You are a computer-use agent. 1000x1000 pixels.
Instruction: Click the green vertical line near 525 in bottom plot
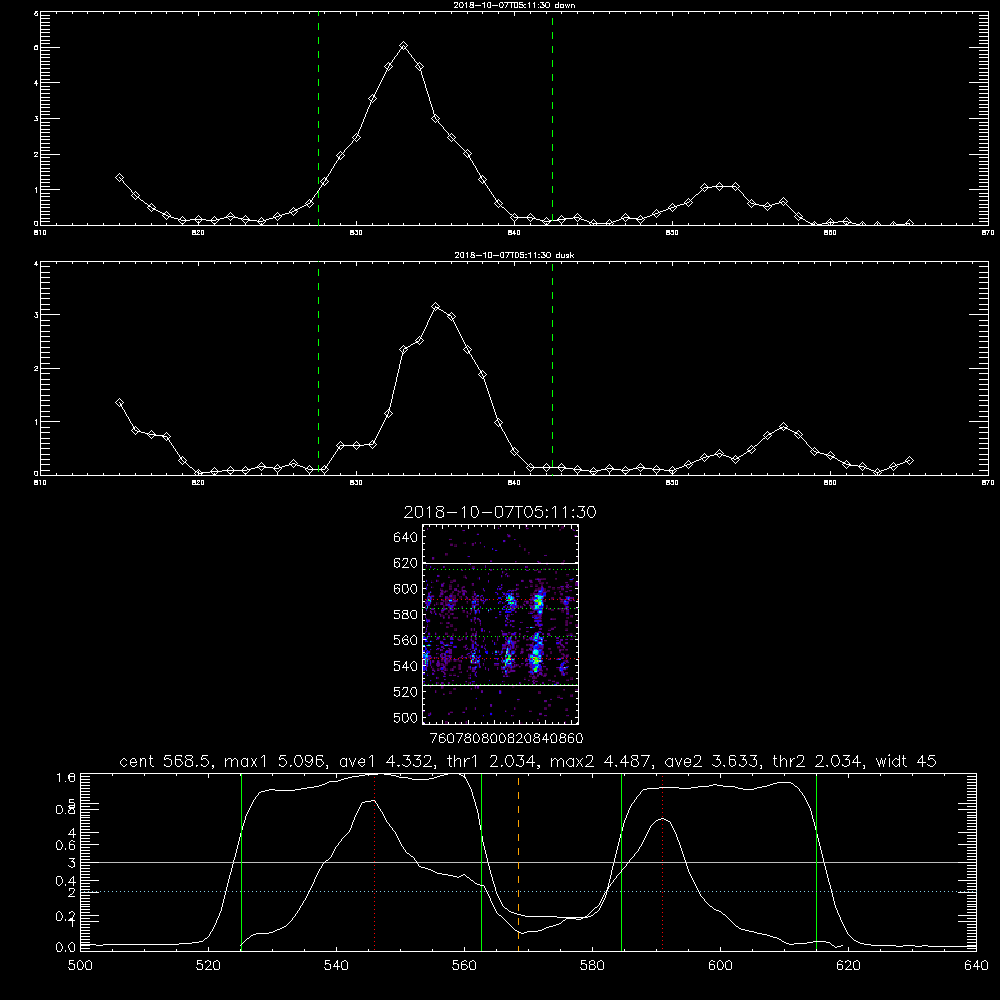241,861
